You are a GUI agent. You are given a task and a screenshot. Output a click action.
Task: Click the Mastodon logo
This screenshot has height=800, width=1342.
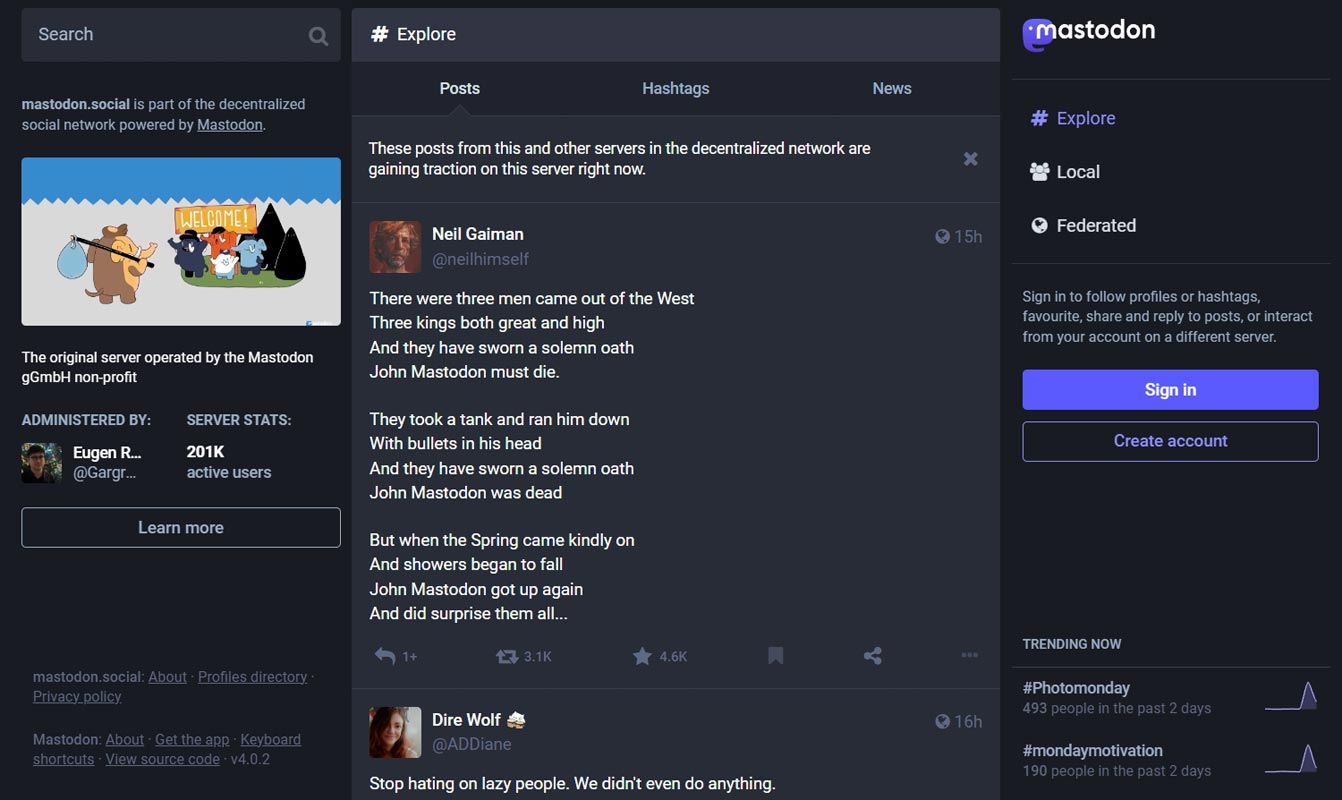1089,33
